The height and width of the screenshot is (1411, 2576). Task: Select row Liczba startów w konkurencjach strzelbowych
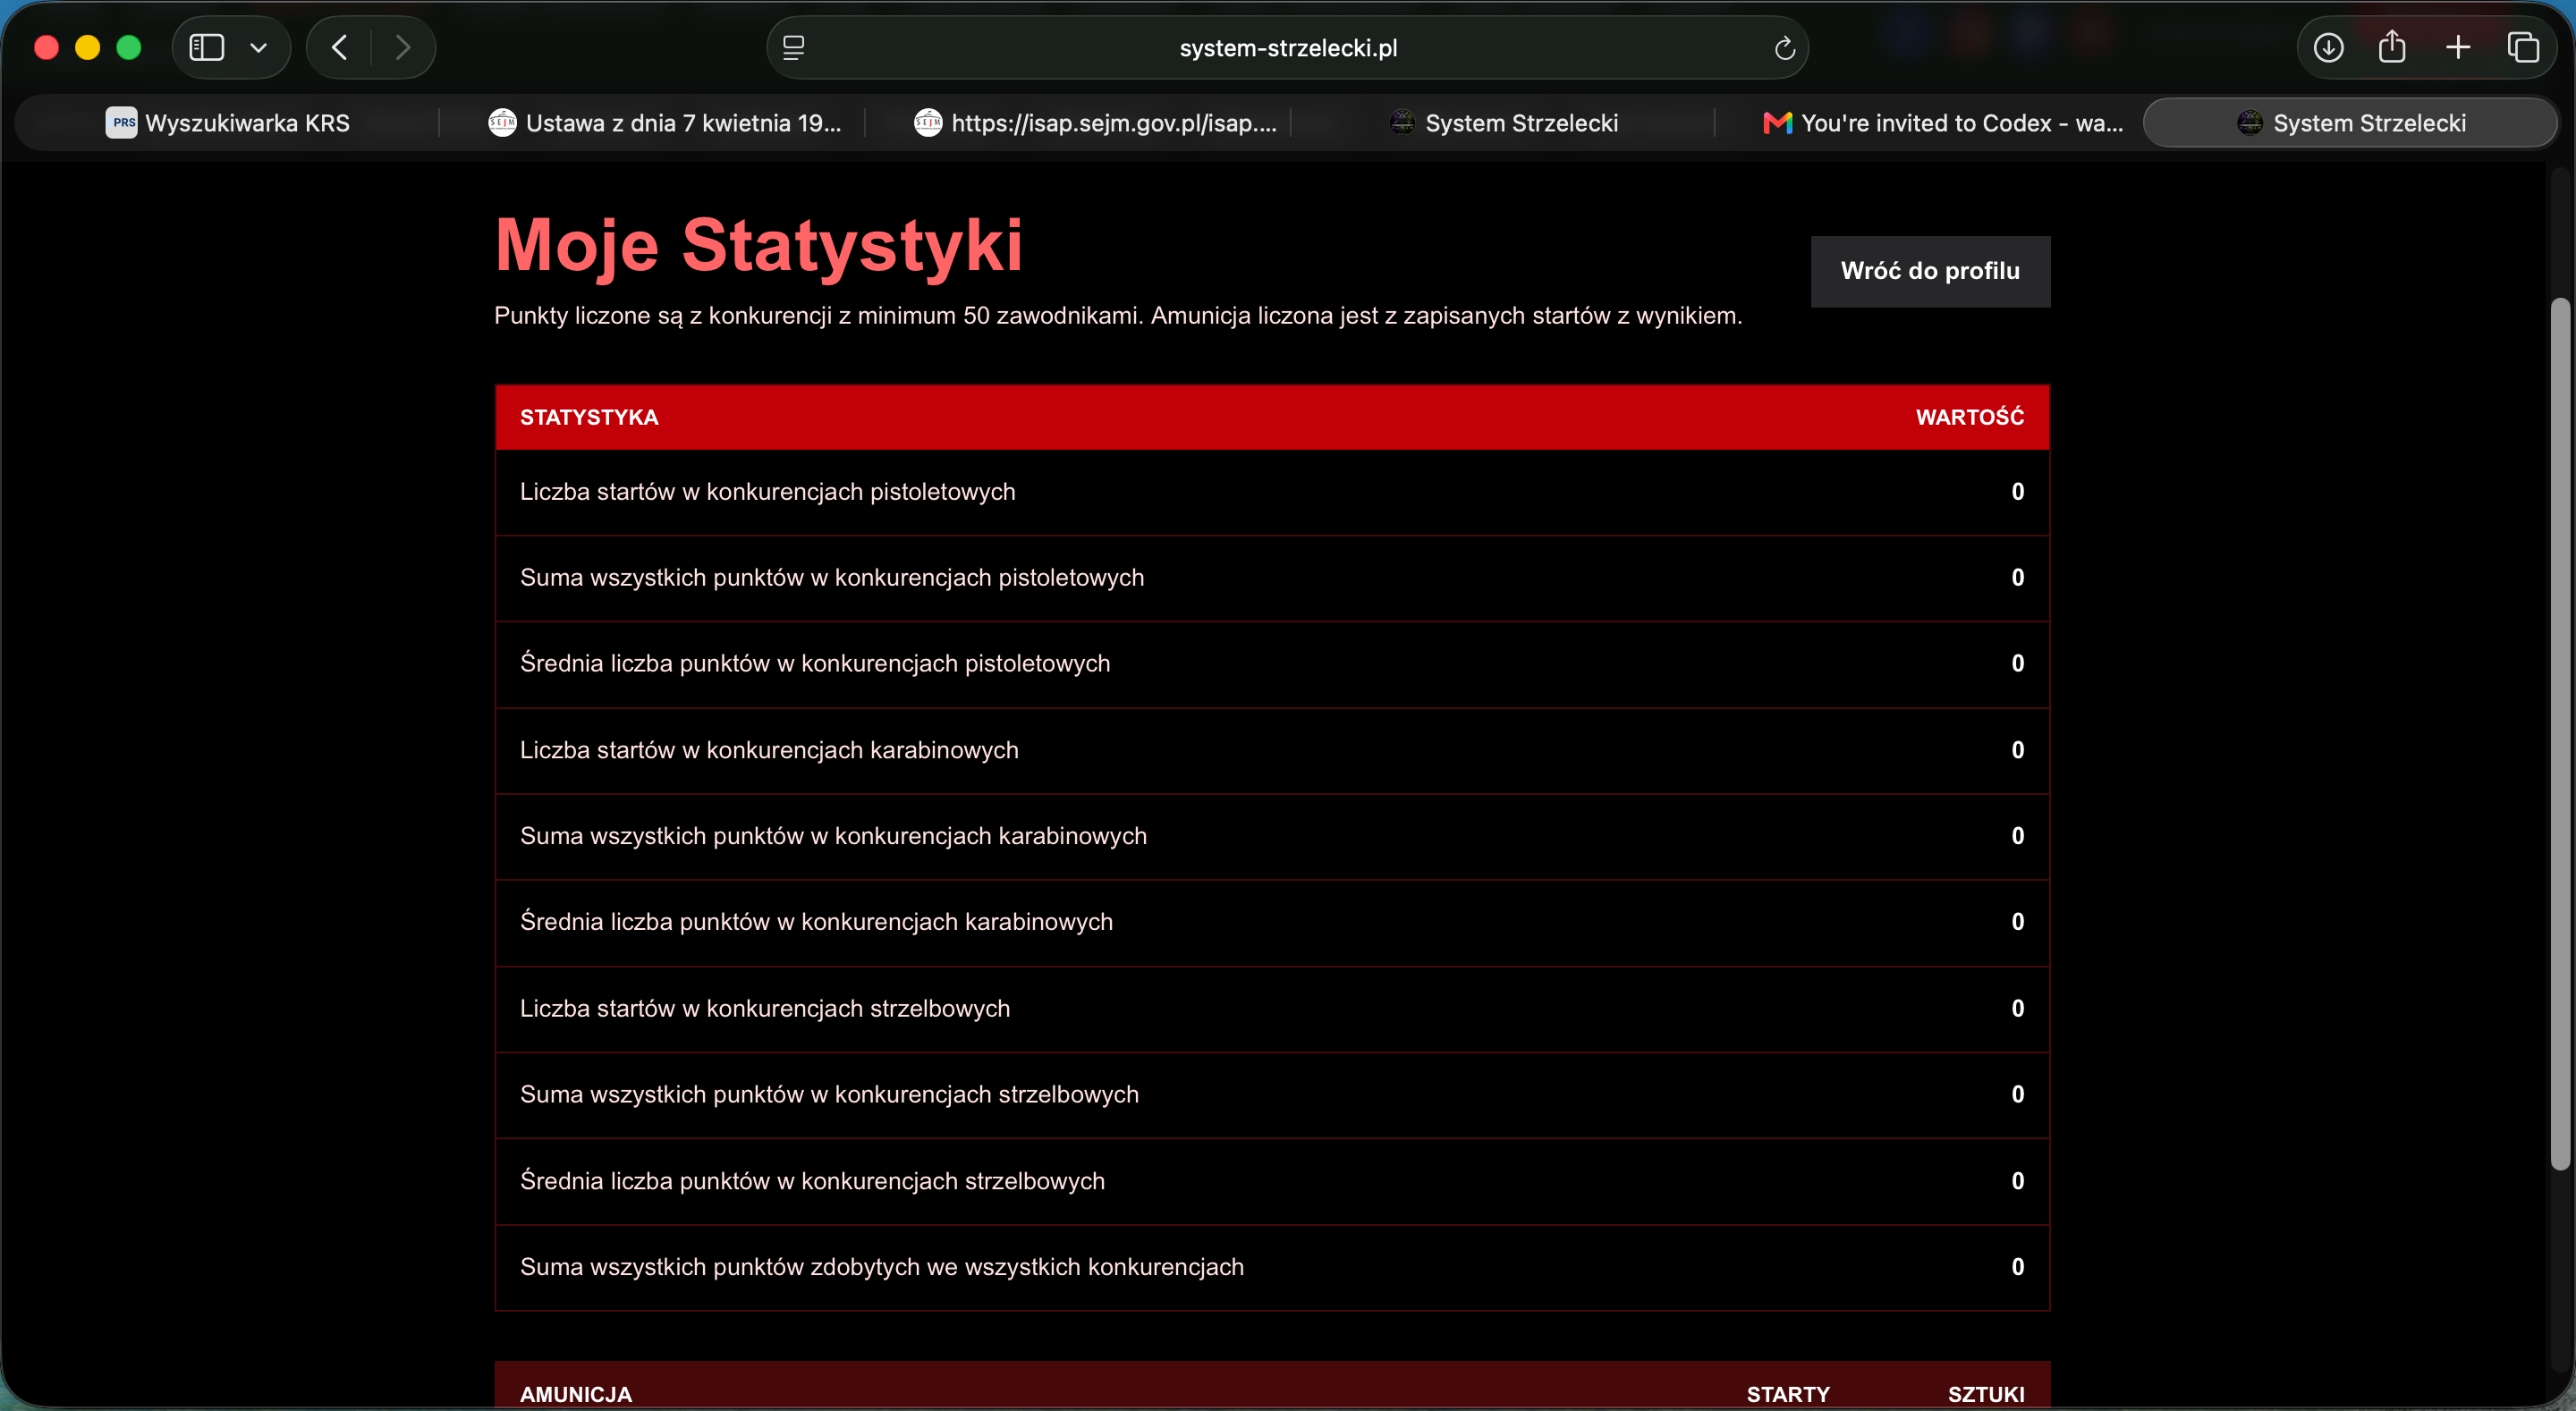[x=1272, y=1008]
